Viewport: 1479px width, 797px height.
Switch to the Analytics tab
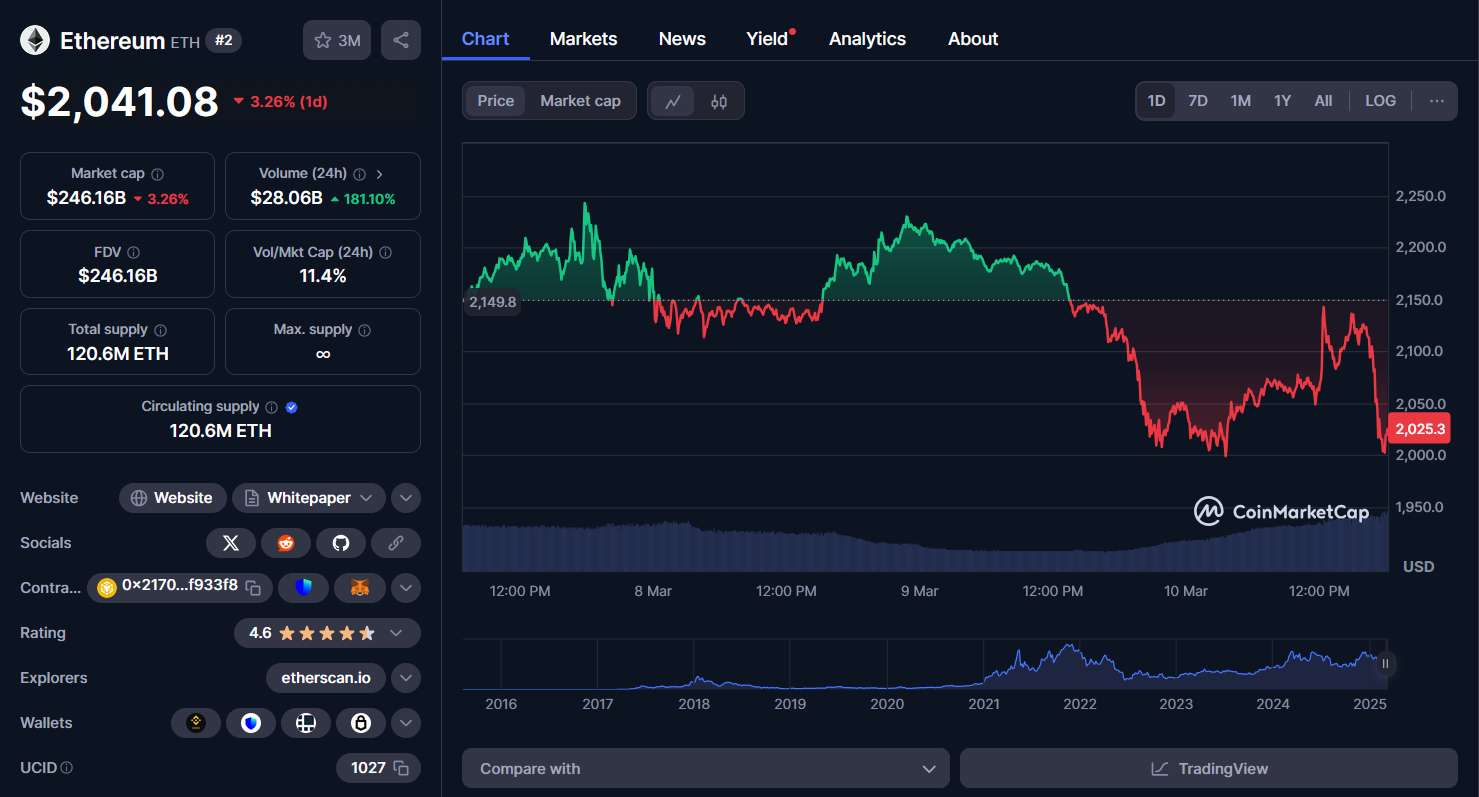(867, 39)
